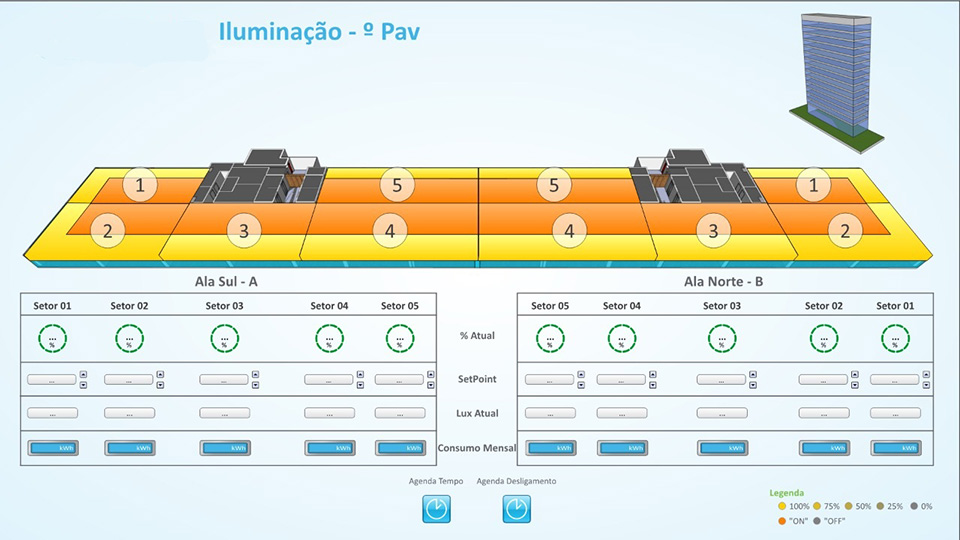Increase SetPoint for Ala Norte Setor 01
The image size is (960, 540).
pos(926,374)
